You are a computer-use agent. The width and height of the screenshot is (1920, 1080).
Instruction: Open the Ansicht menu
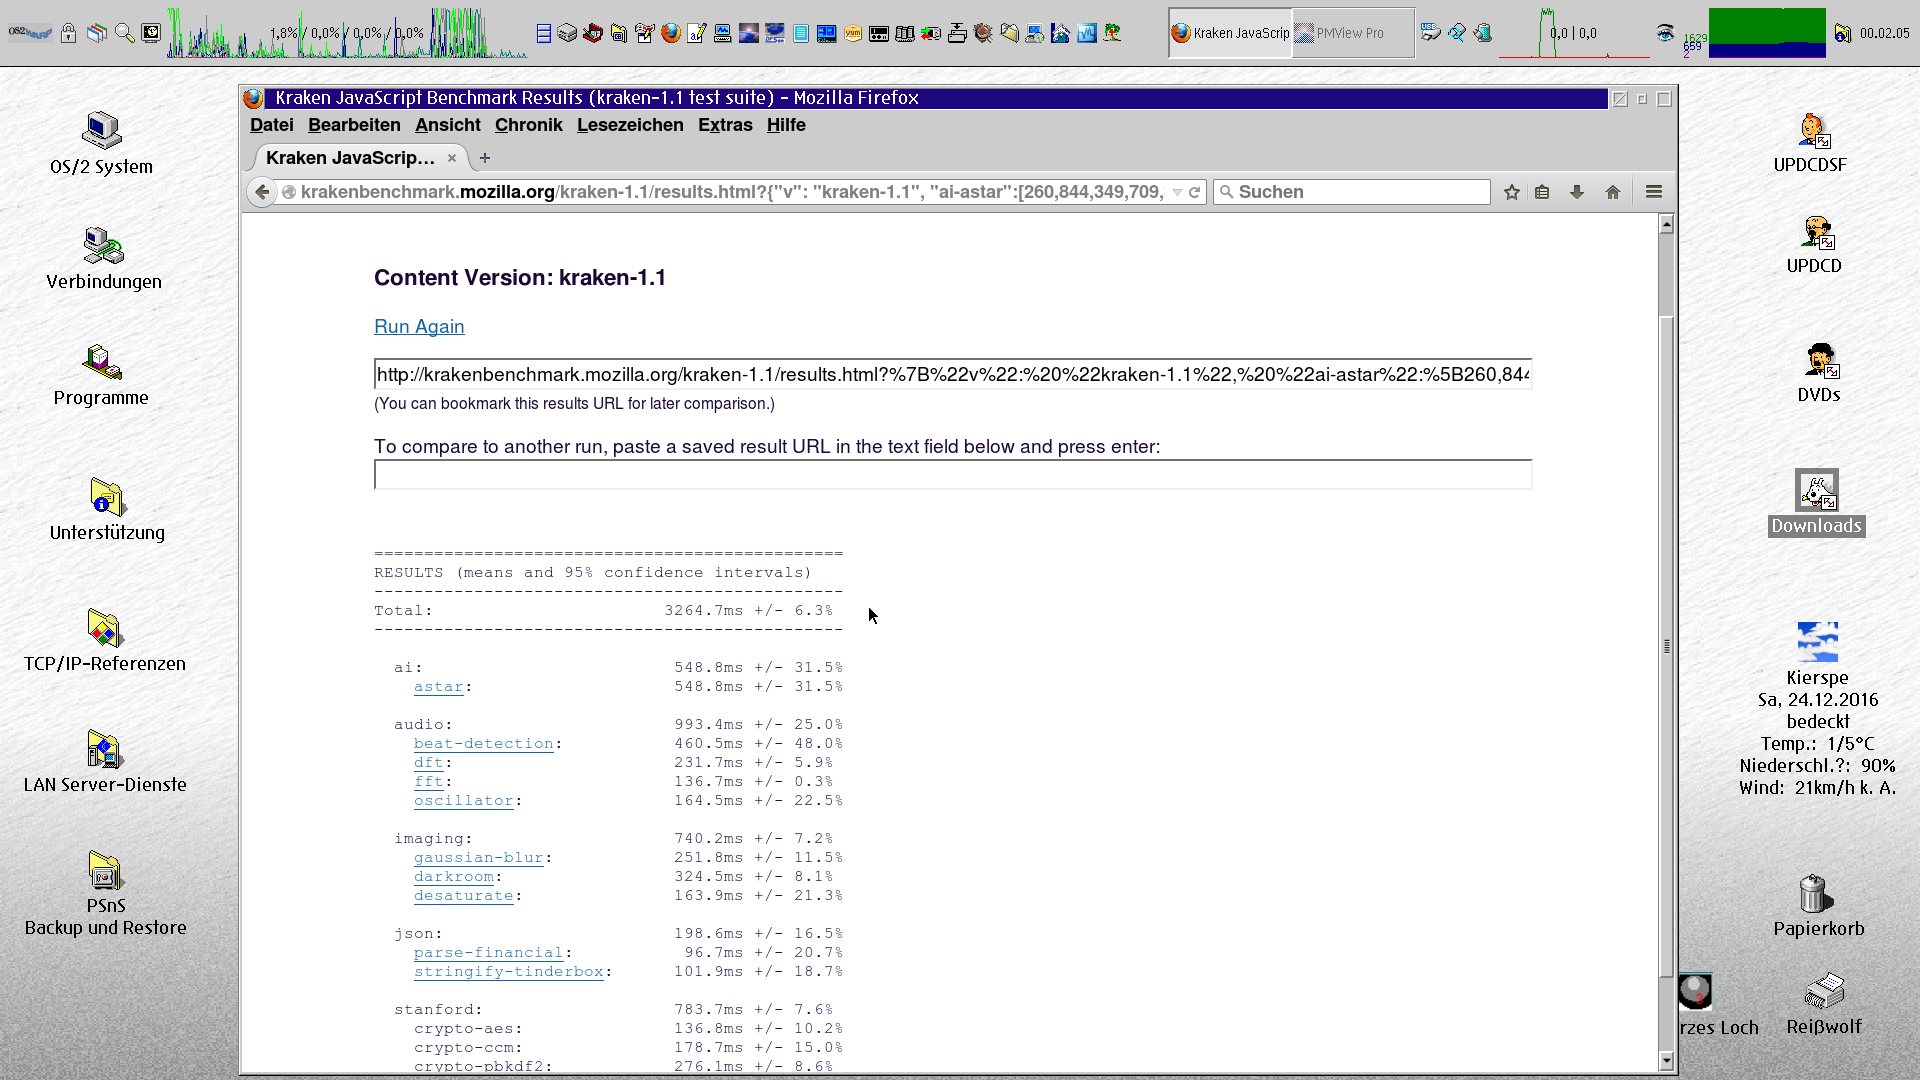[448, 125]
